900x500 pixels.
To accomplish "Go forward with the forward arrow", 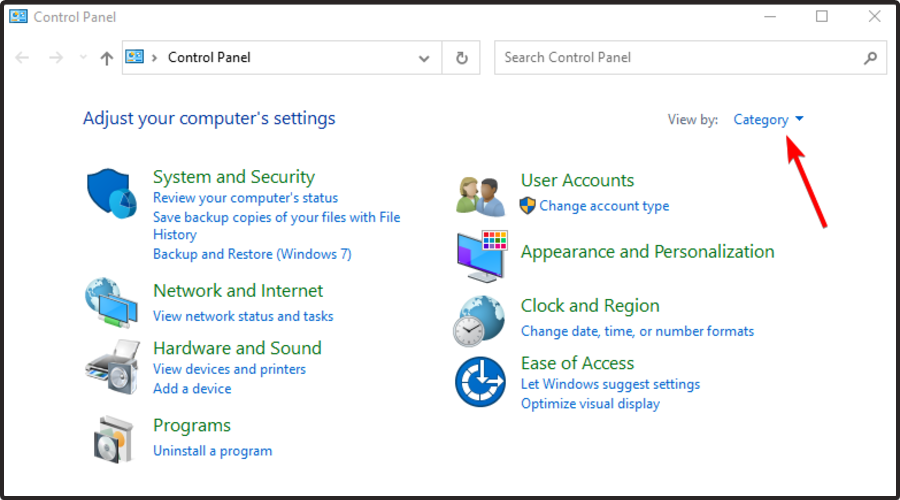I will click(x=56, y=57).
